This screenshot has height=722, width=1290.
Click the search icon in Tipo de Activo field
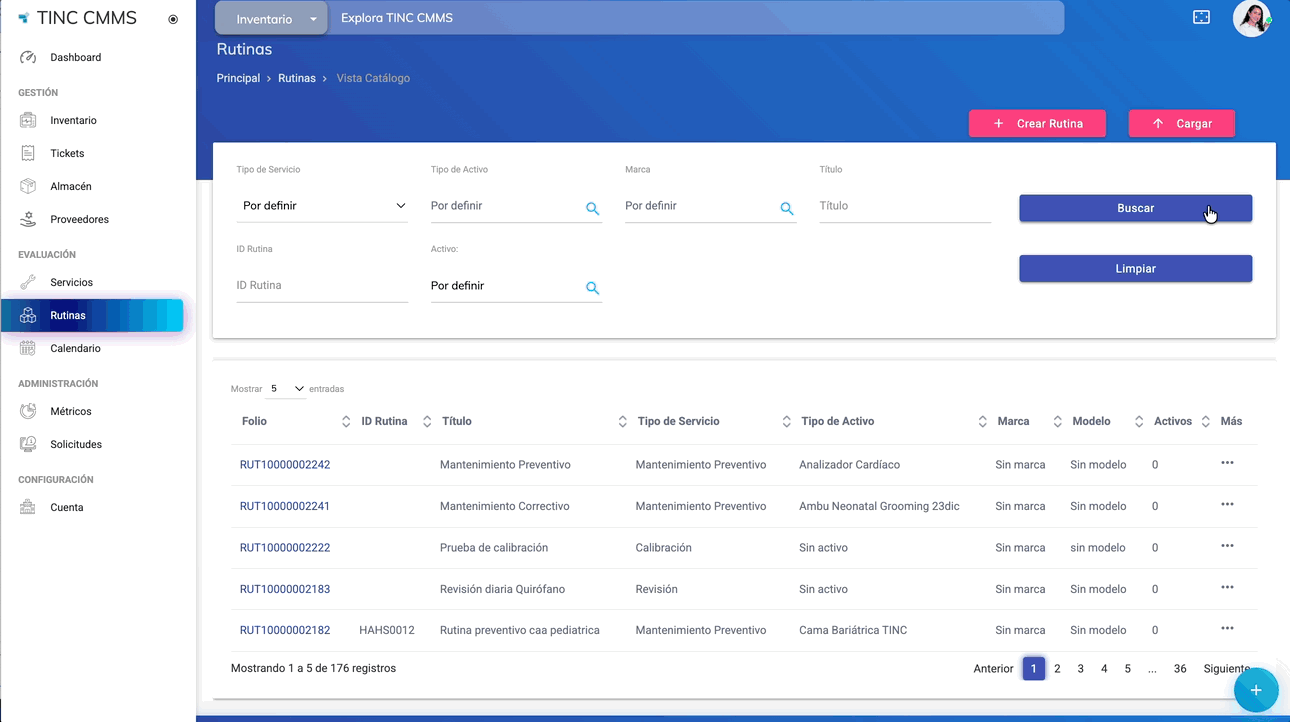click(x=592, y=209)
